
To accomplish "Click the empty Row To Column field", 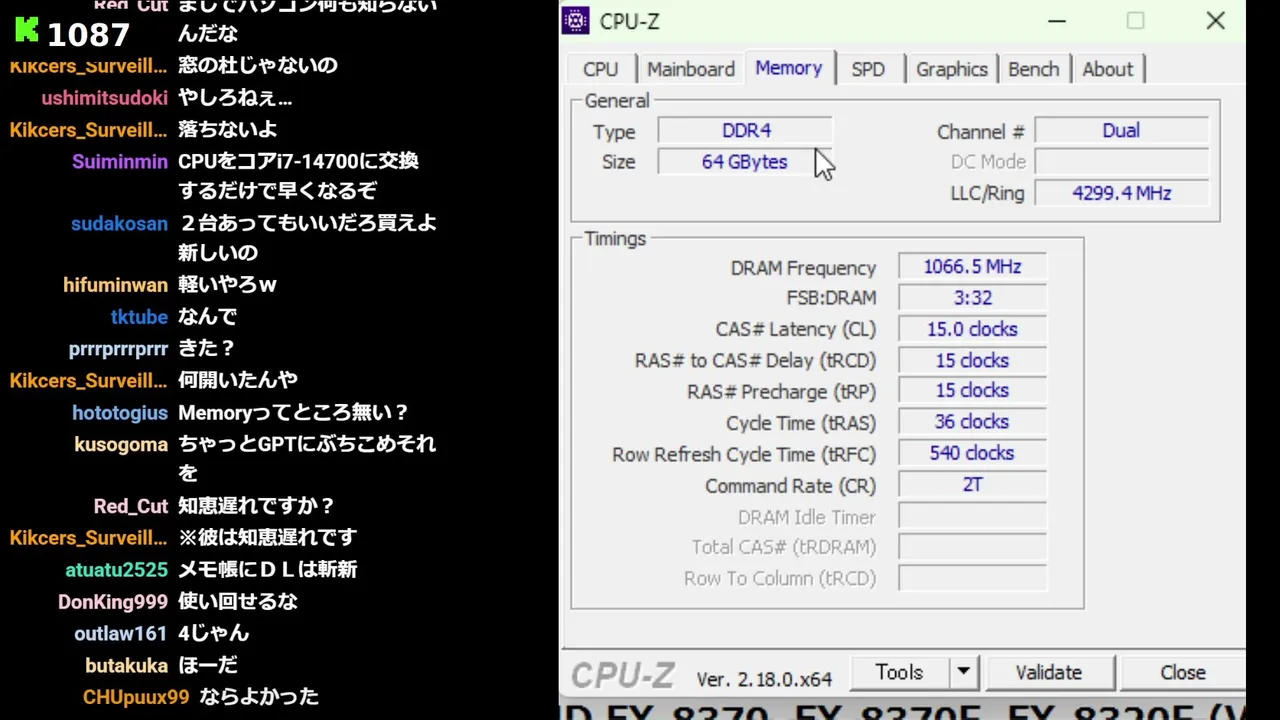I will [972, 578].
